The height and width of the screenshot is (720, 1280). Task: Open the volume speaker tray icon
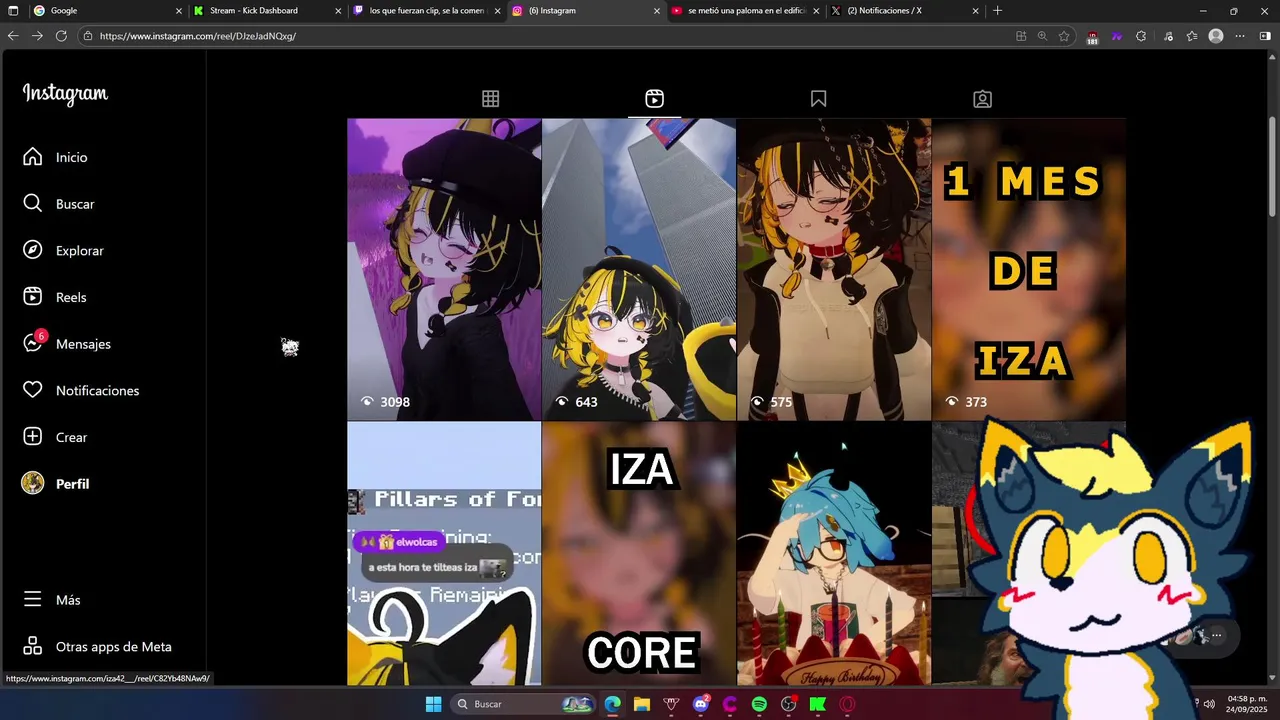[x=1210, y=704]
